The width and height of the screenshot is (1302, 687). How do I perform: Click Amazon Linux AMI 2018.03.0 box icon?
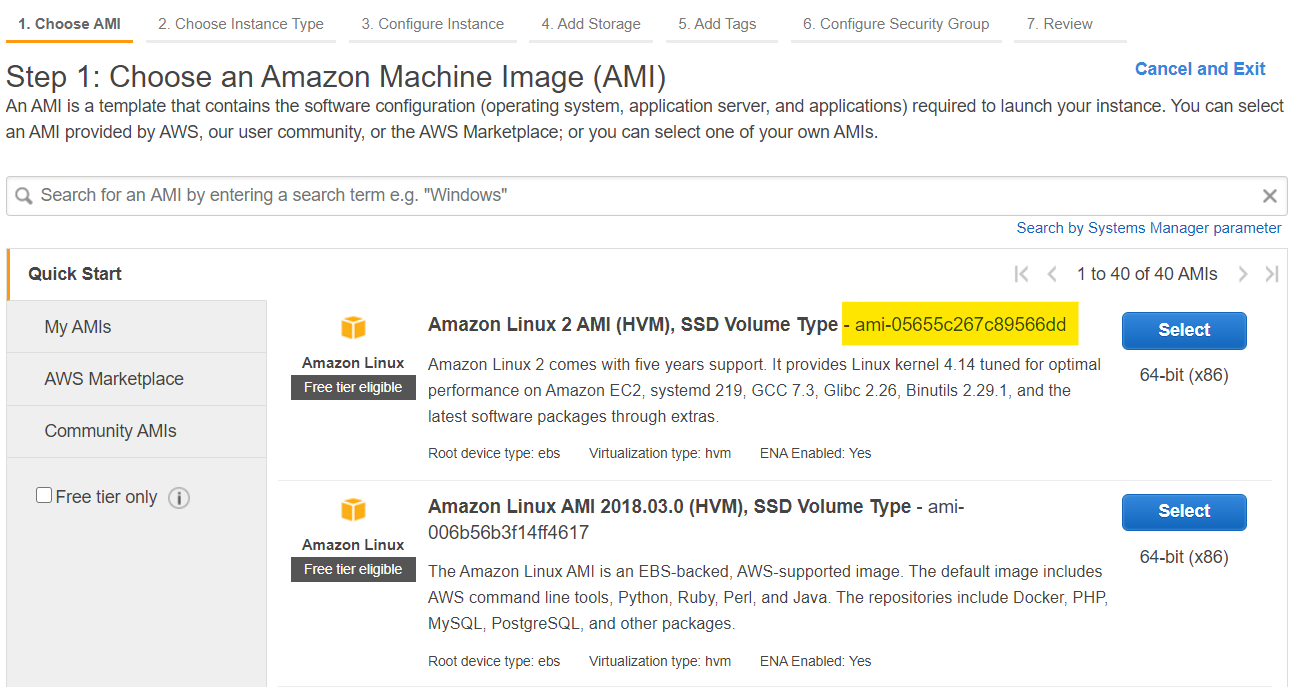click(353, 510)
